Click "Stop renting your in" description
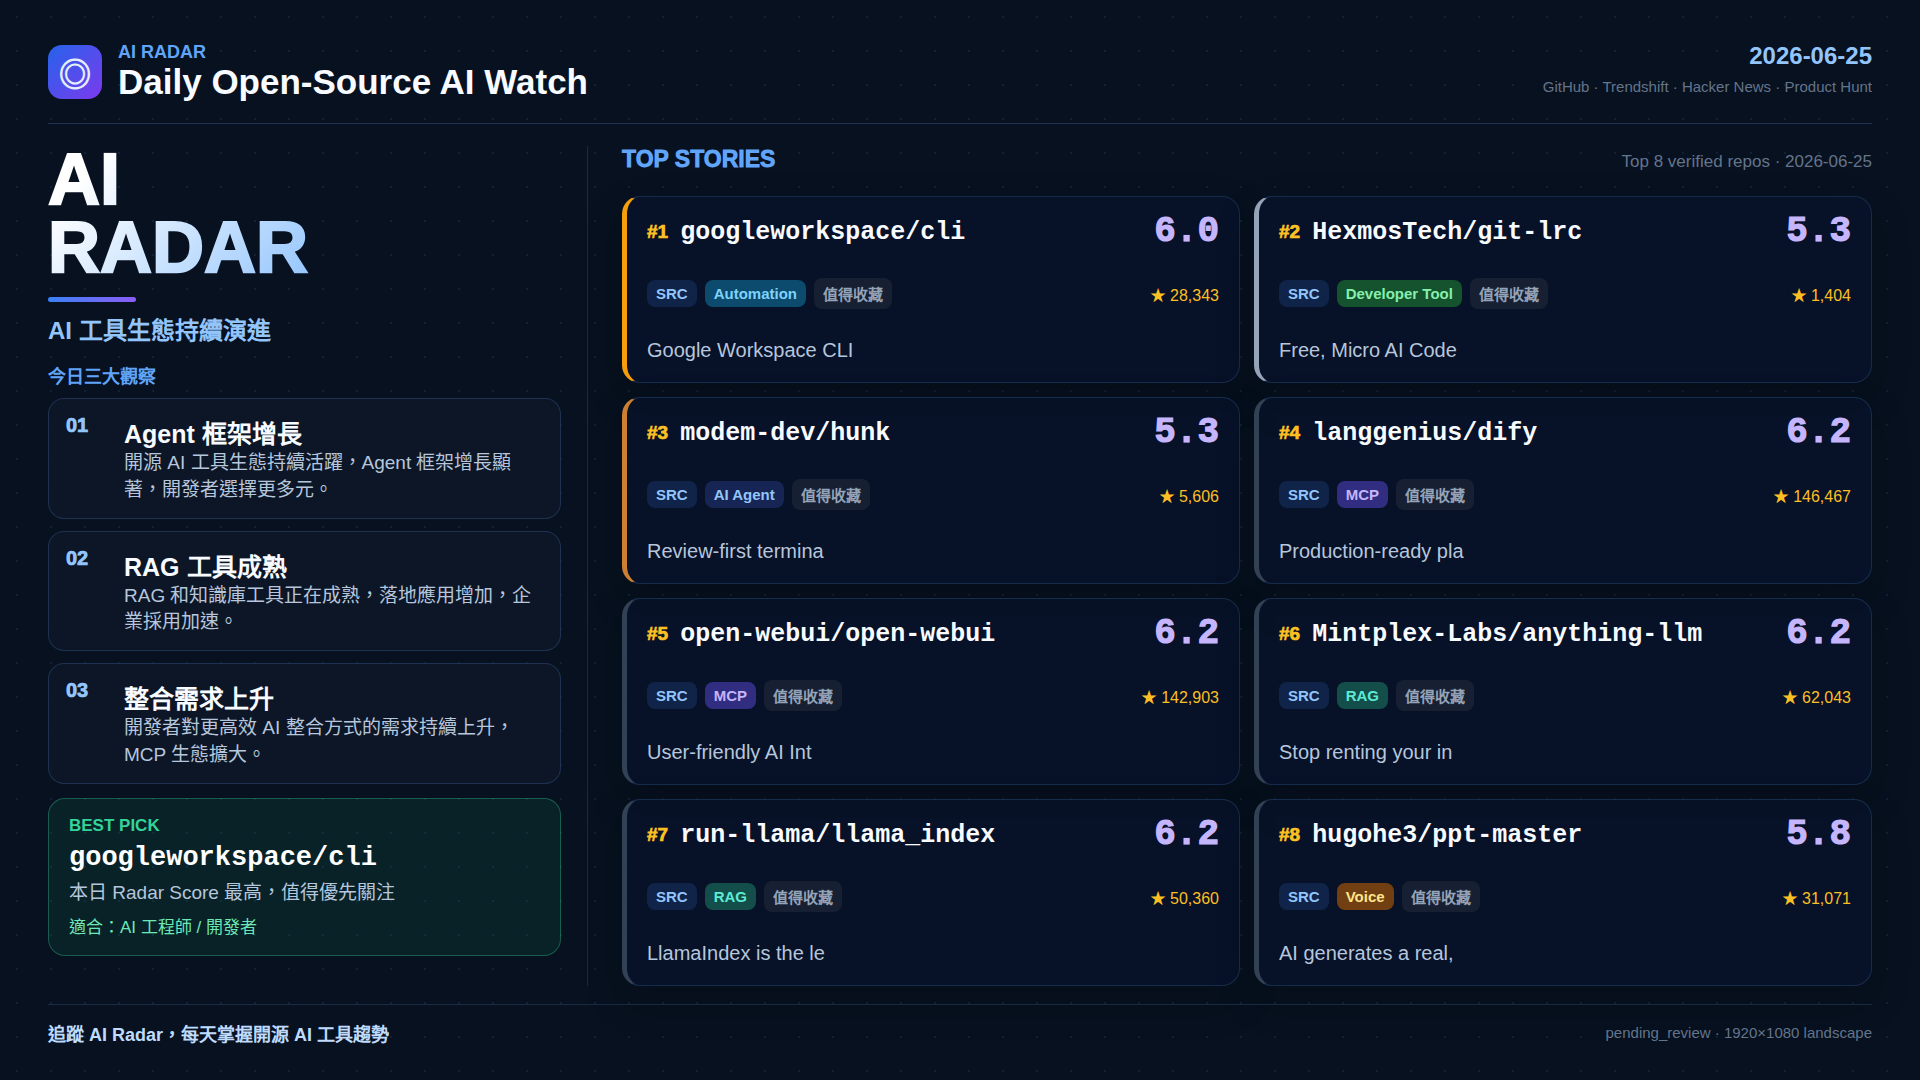 [x=1365, y=752]
